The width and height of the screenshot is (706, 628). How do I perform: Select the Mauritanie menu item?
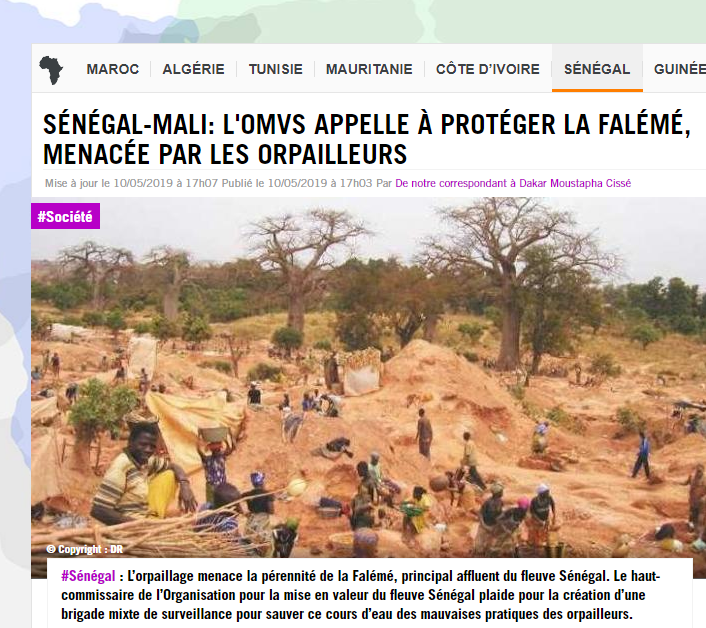point(369,69)
